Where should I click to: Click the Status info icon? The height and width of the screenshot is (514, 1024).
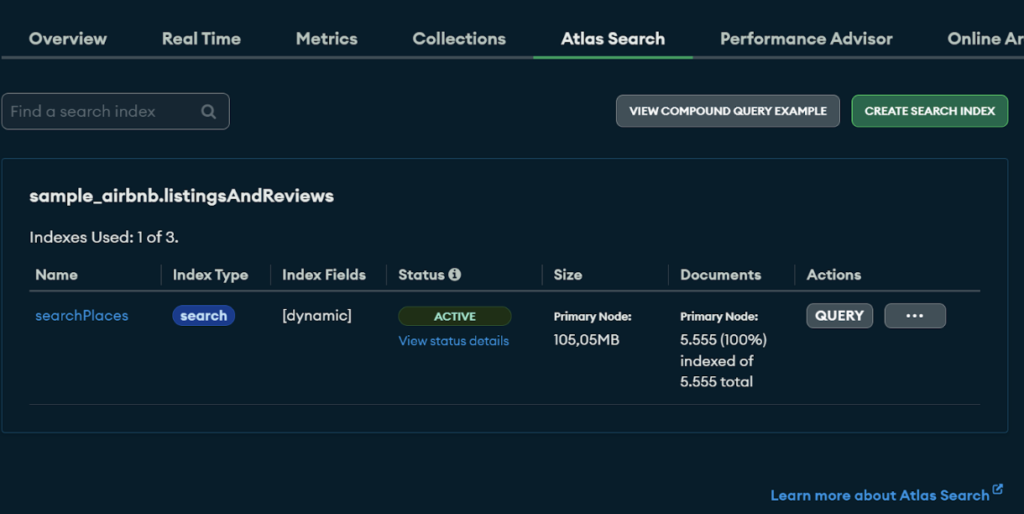[455, 274]
